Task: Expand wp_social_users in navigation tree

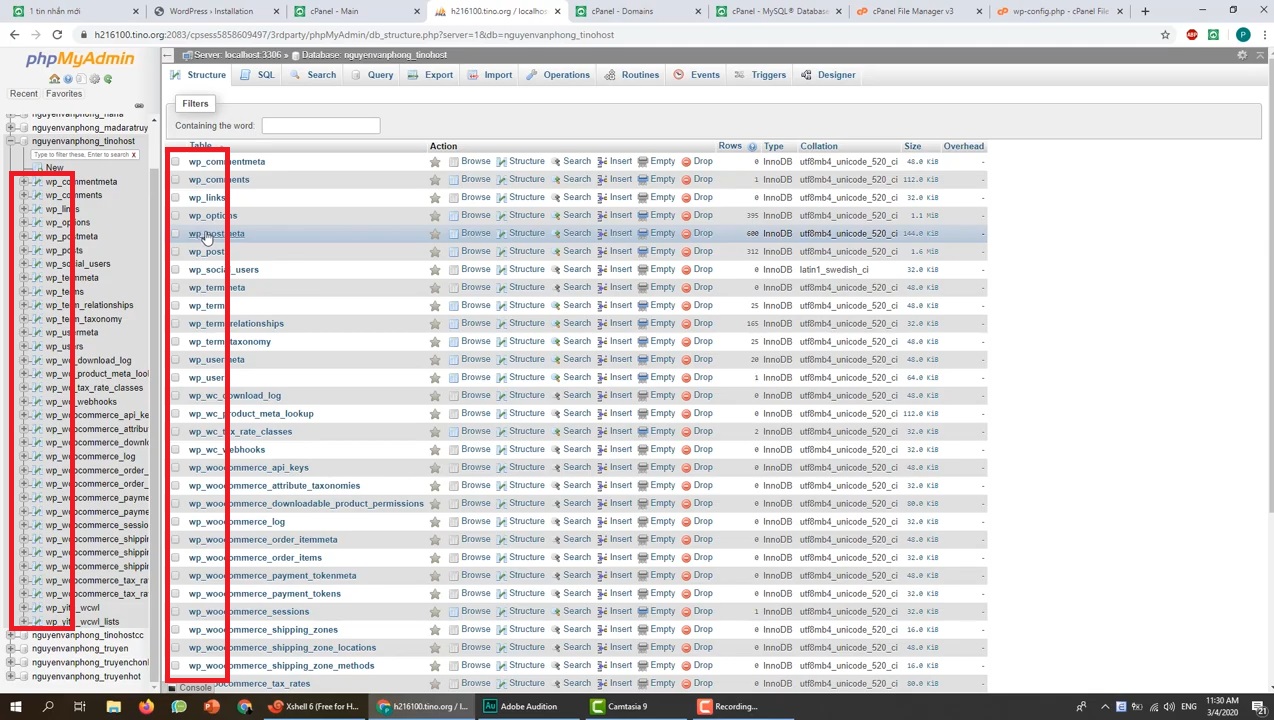Action: 24,264
